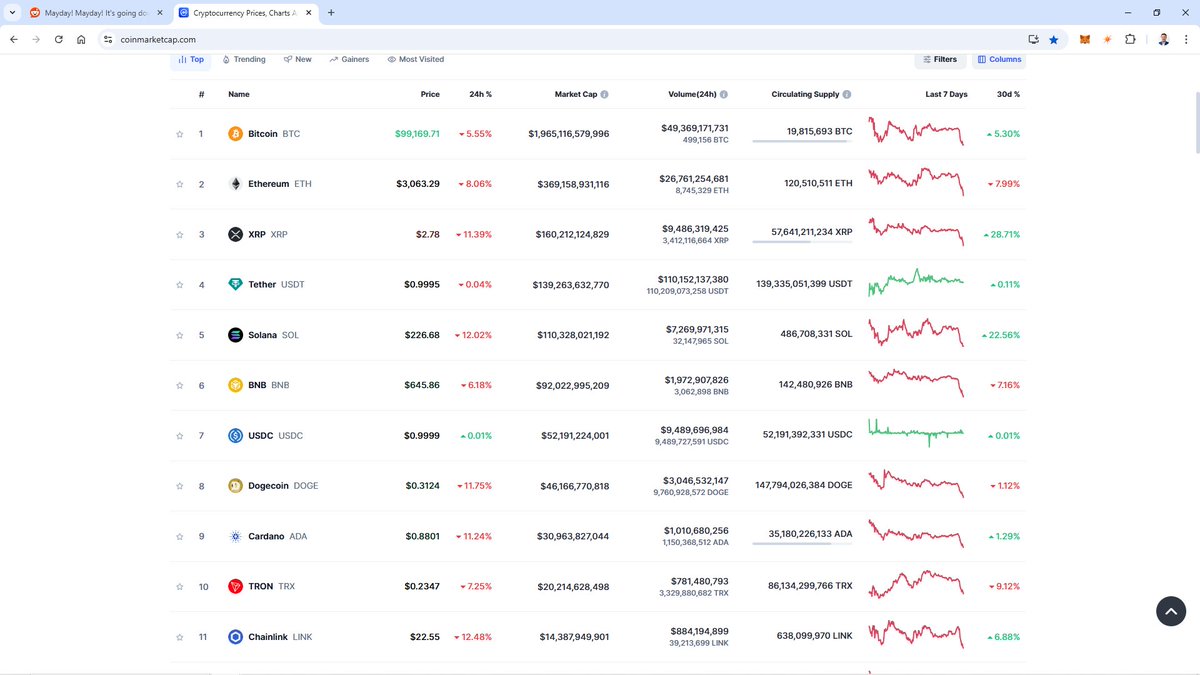Viewport: 1200px width, 675px height.
Task: Reload the page
Action: click(59, 39)
